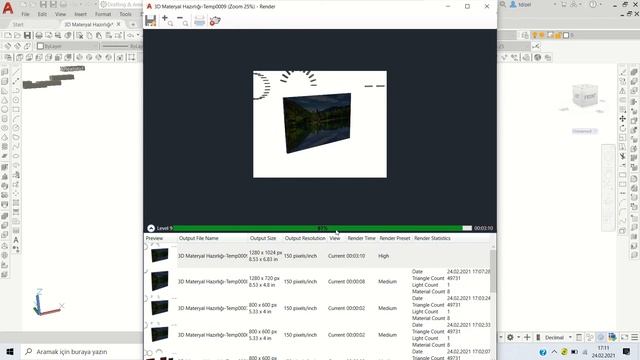Viewport: 640px width, 360px height.
Task: Open the ByLayer color dropdown
Action: point(69,46)
